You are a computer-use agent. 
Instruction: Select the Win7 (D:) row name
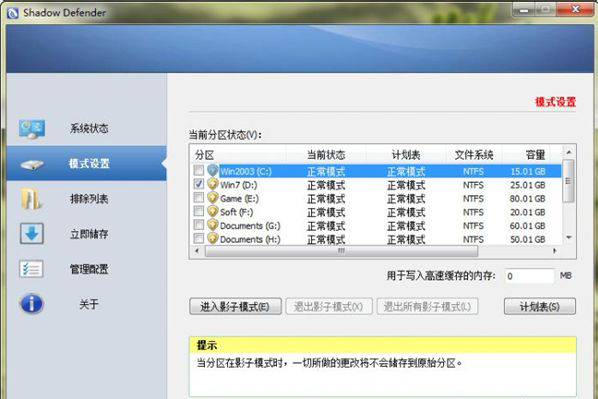coord(238,185)
